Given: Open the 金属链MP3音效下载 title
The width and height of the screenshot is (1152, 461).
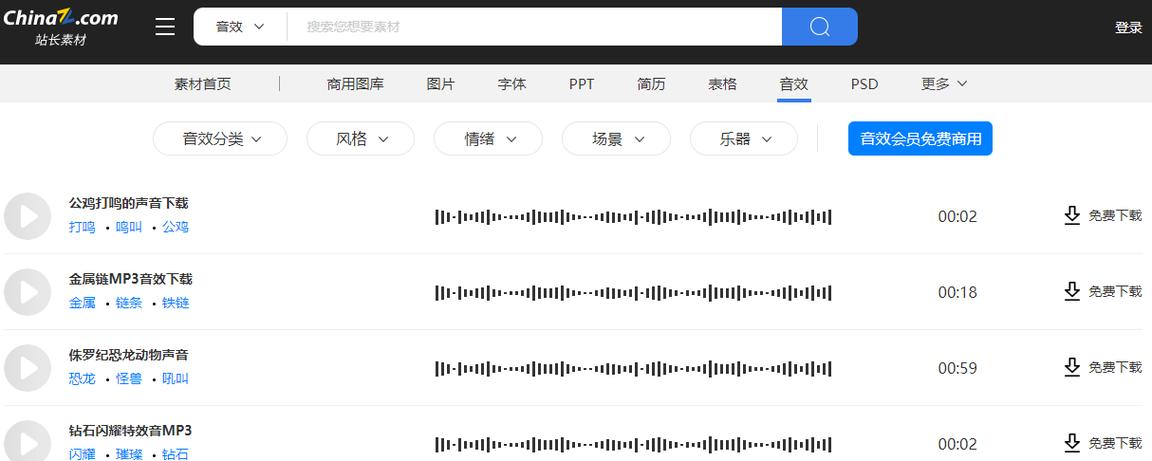Looking at the screenshot, I should click(x=131, y=279).
